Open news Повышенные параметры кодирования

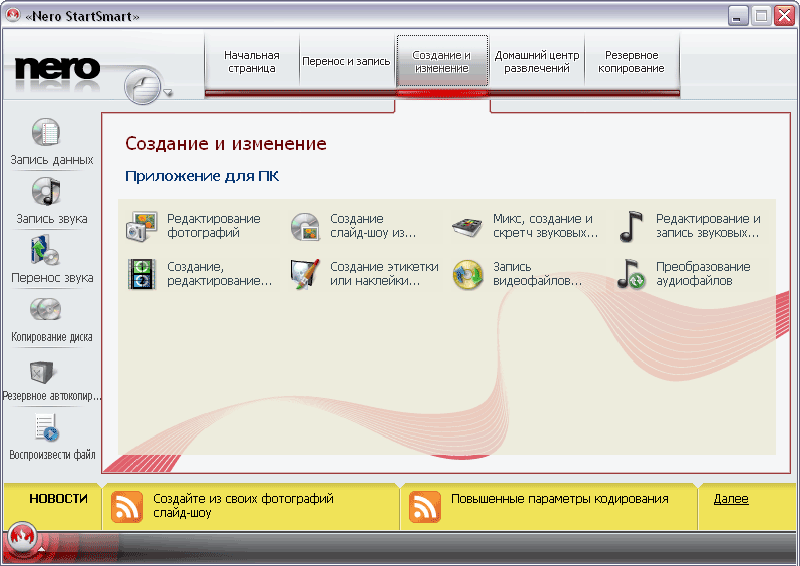click(560, 499)
